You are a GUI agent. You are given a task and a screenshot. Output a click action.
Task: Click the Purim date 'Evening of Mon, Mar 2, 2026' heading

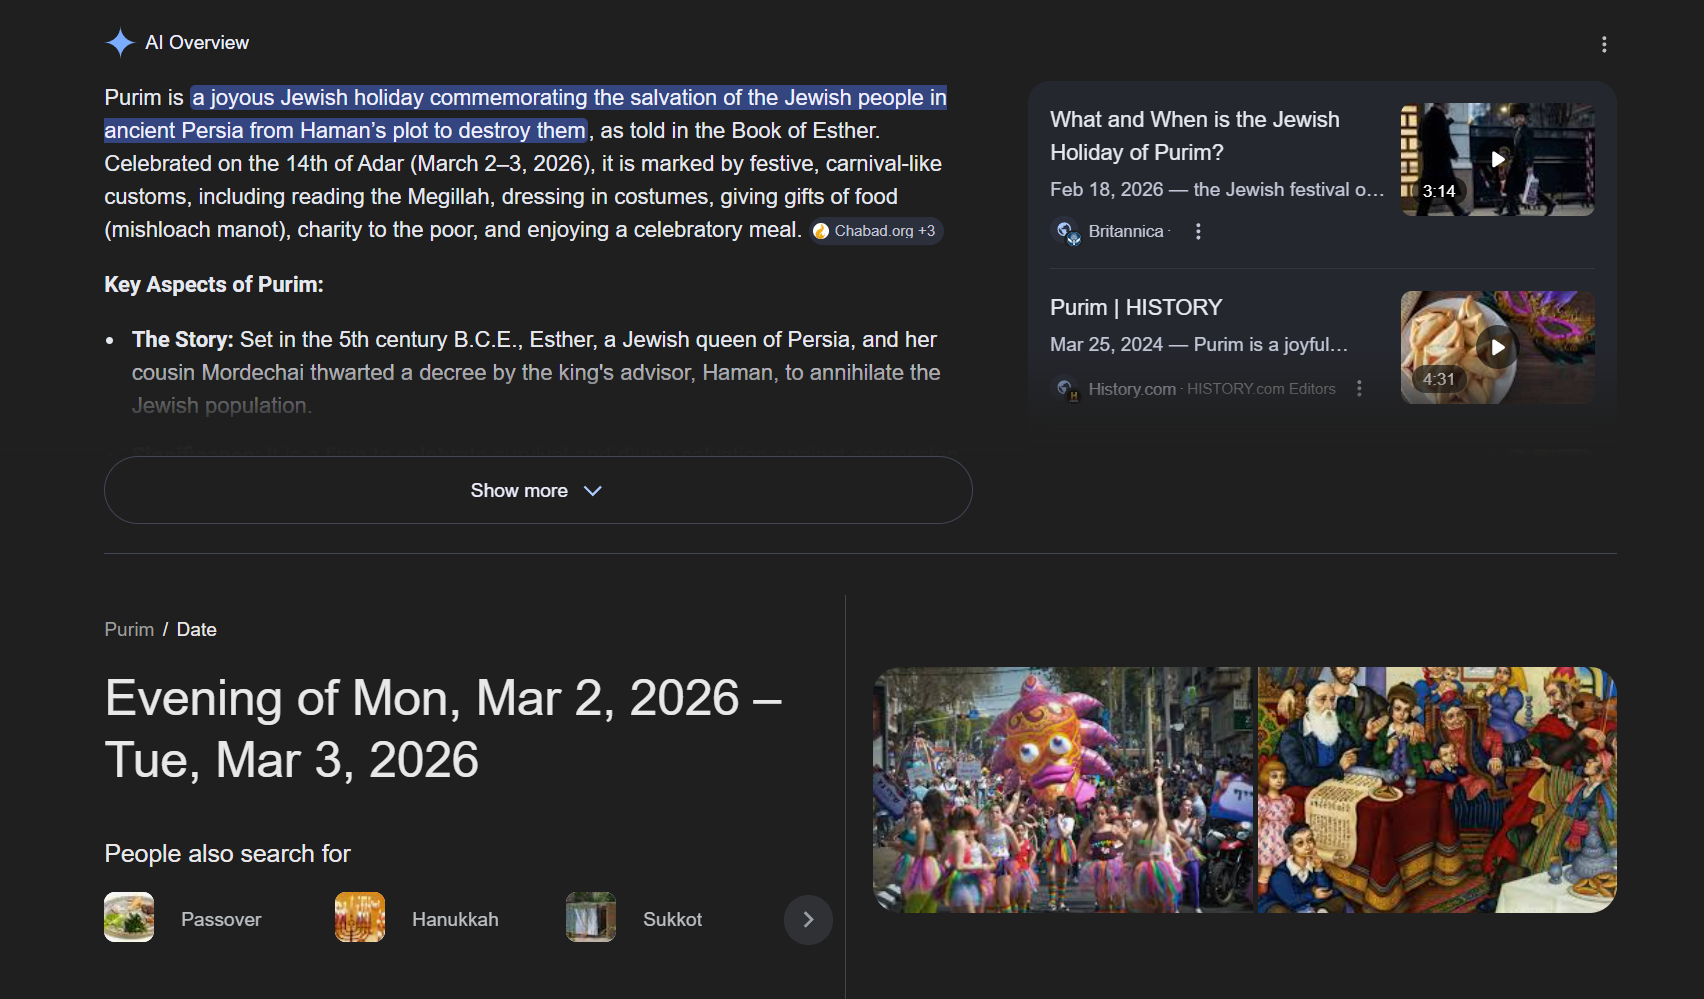point(443,729)
